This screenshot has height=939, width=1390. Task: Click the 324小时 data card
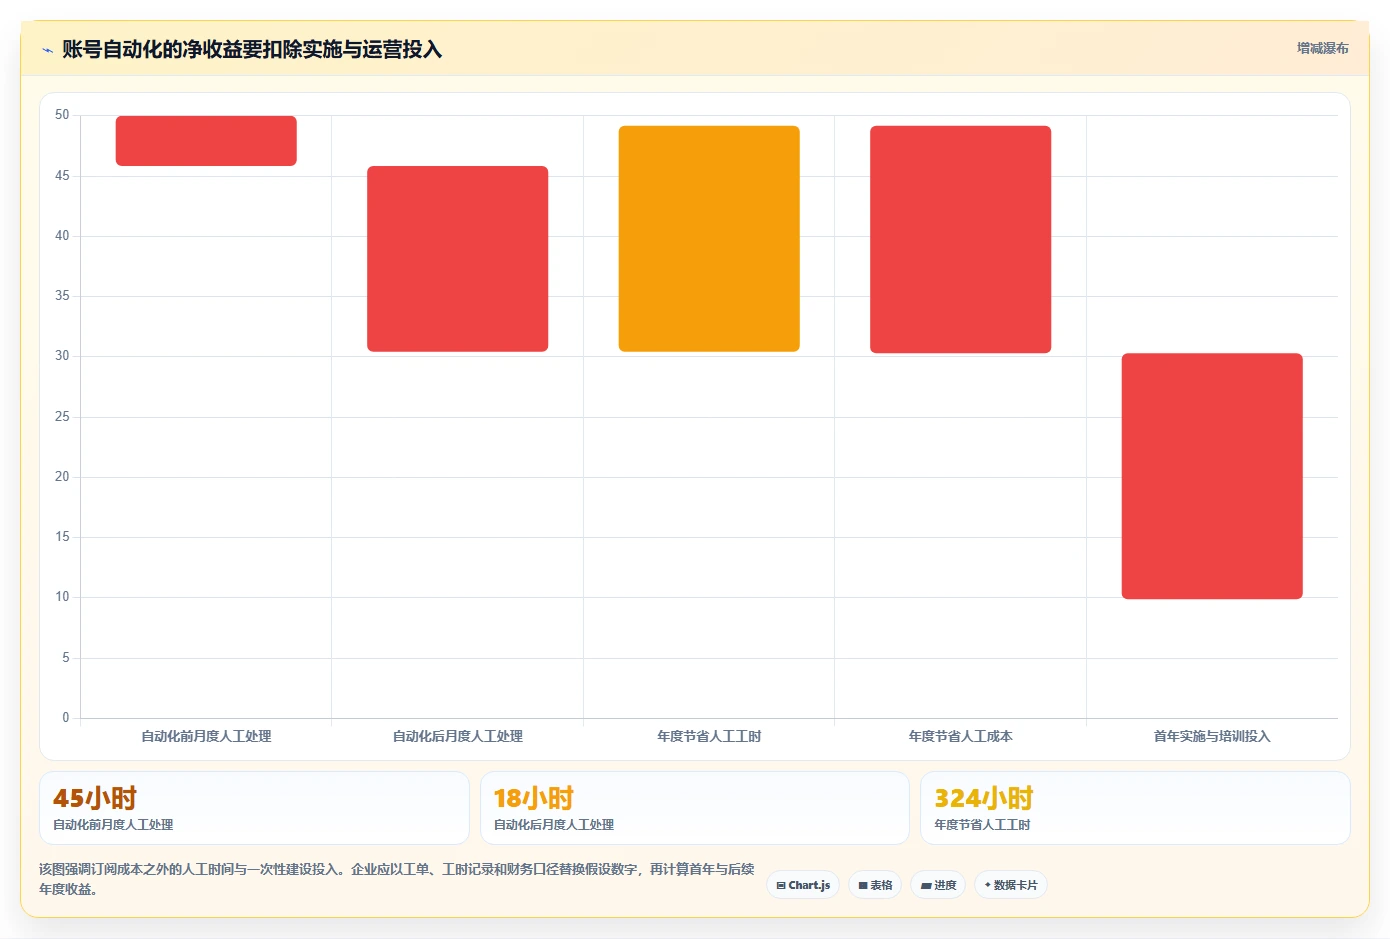click(1135, 808)
